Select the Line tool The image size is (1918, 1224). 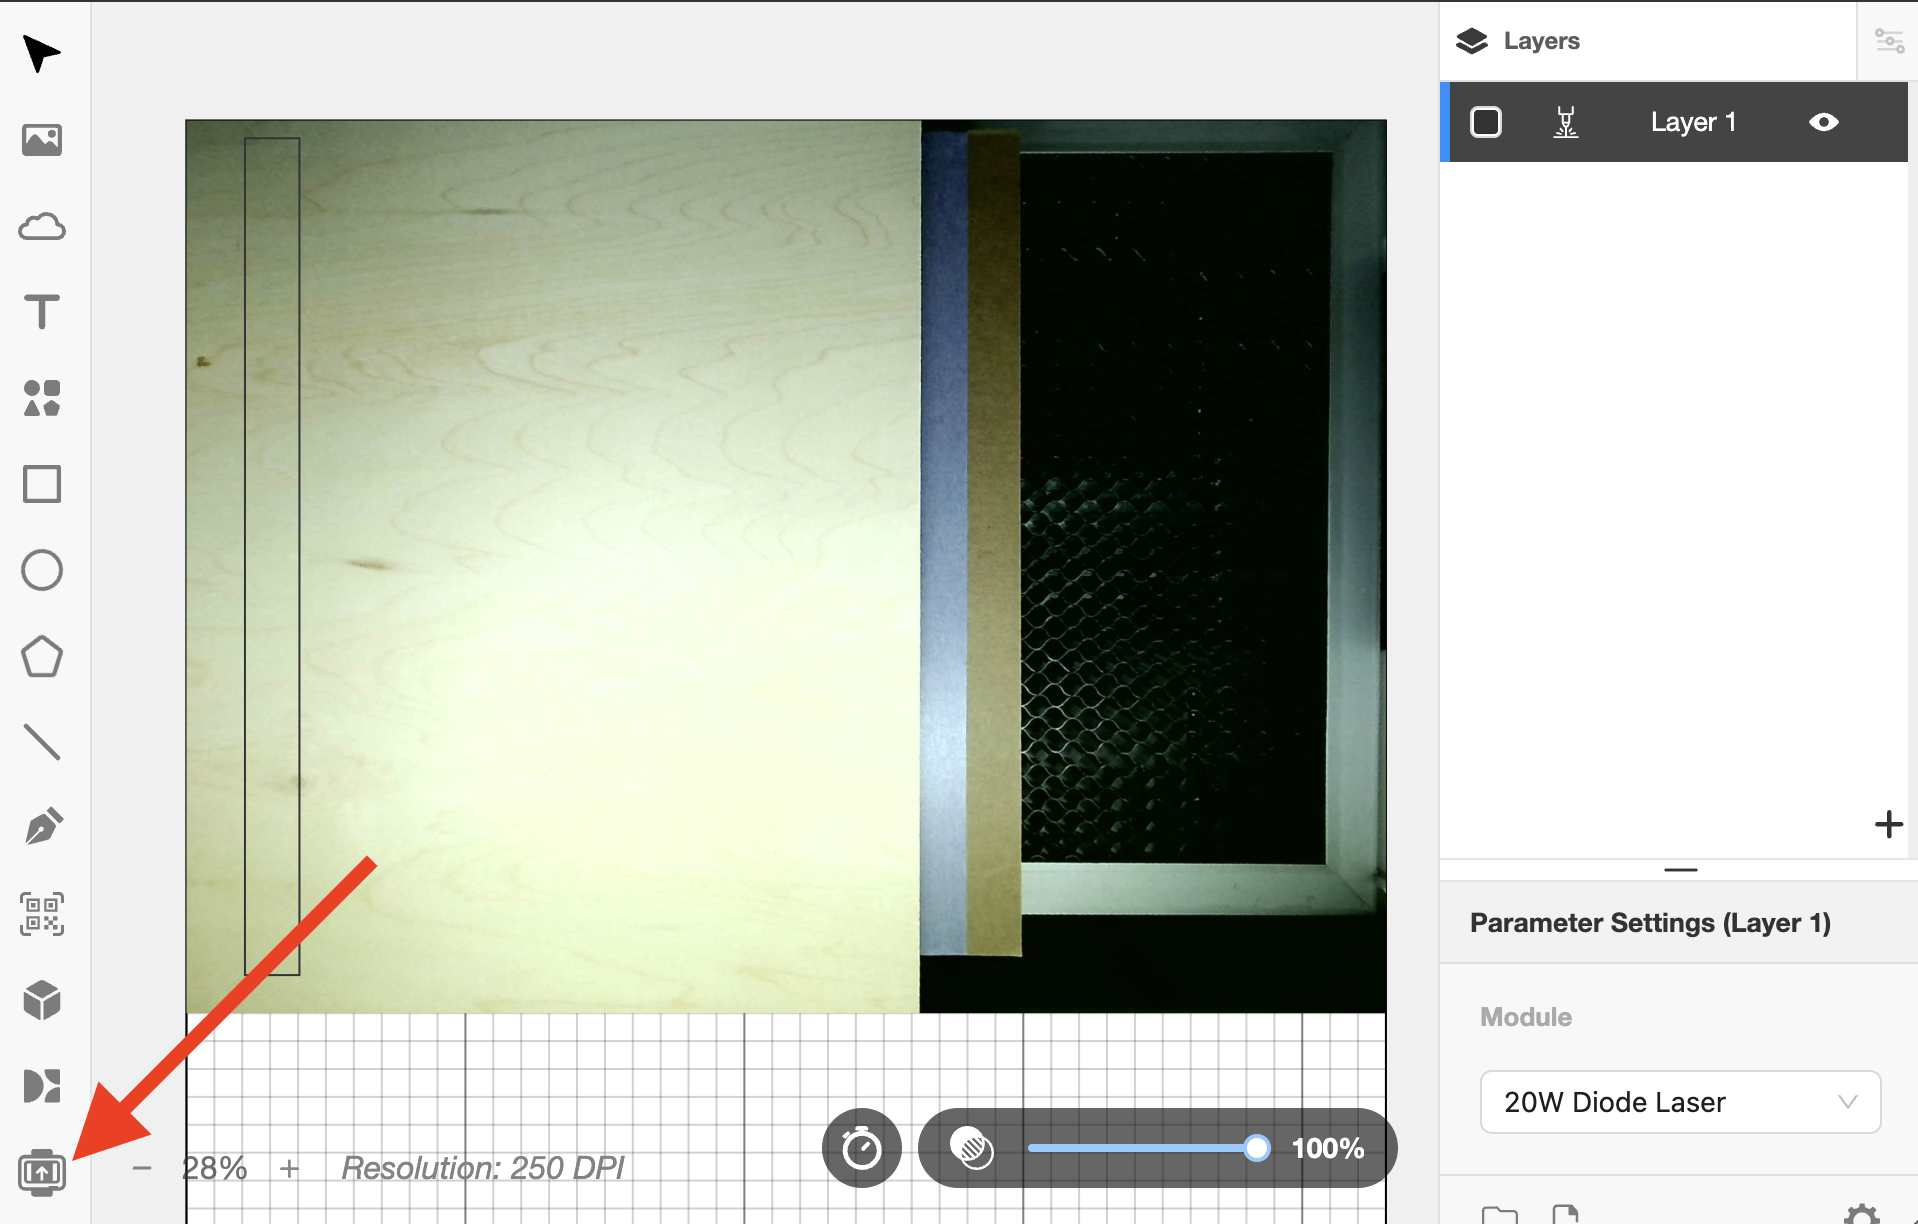pyautogui.click(x=41, y=742)
